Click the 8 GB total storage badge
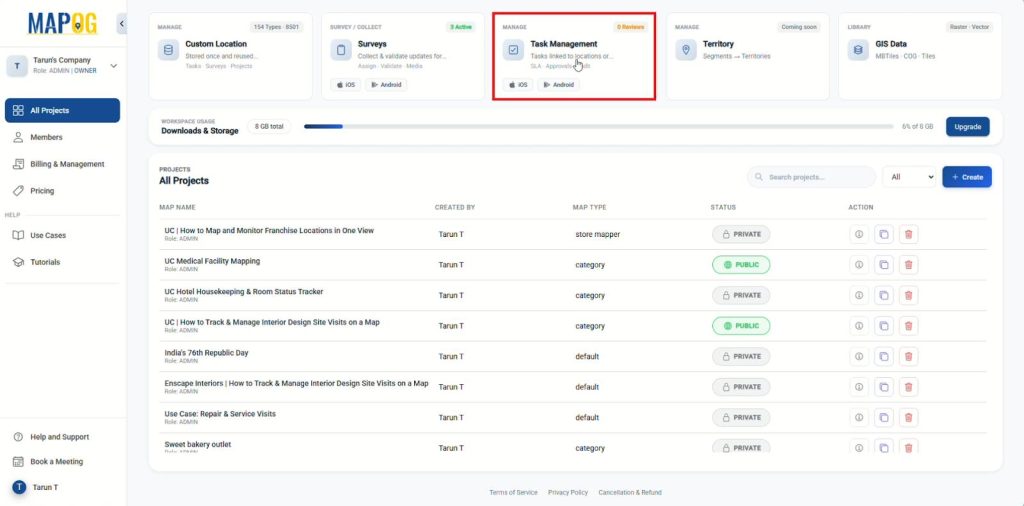 pyautogui.click(x=268, y=127)
